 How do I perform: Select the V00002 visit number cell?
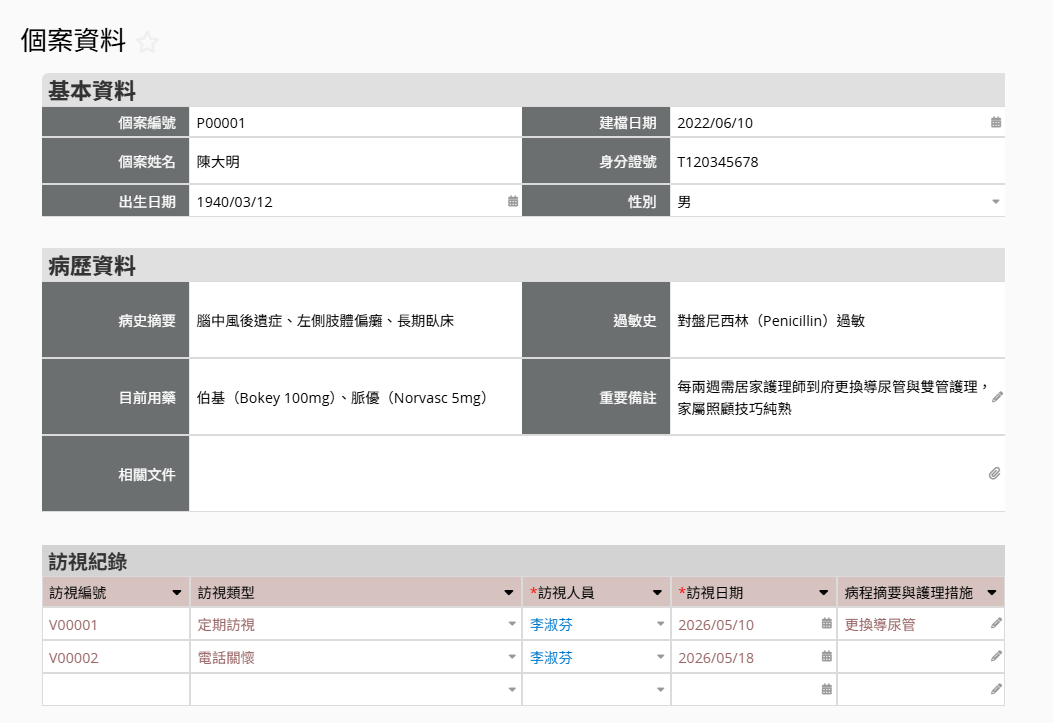(x=116, y=657)
